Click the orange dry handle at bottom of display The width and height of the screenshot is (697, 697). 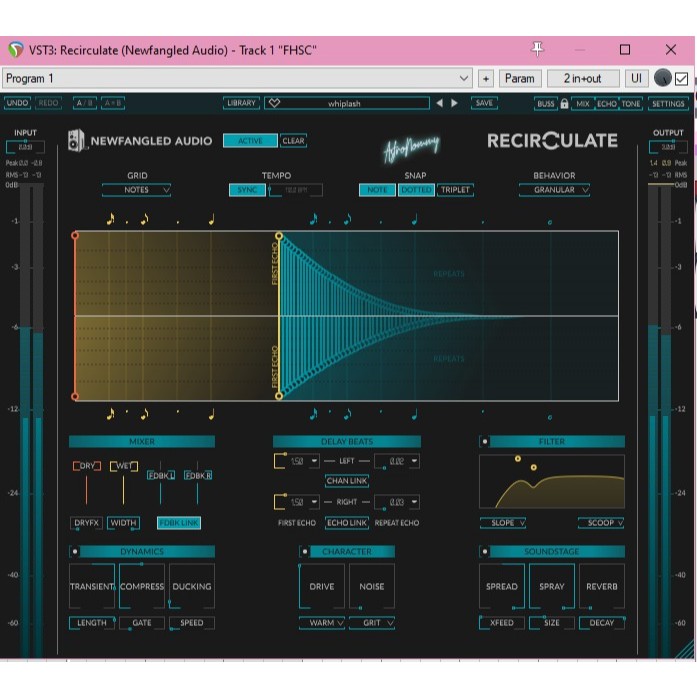pos(75,396)
